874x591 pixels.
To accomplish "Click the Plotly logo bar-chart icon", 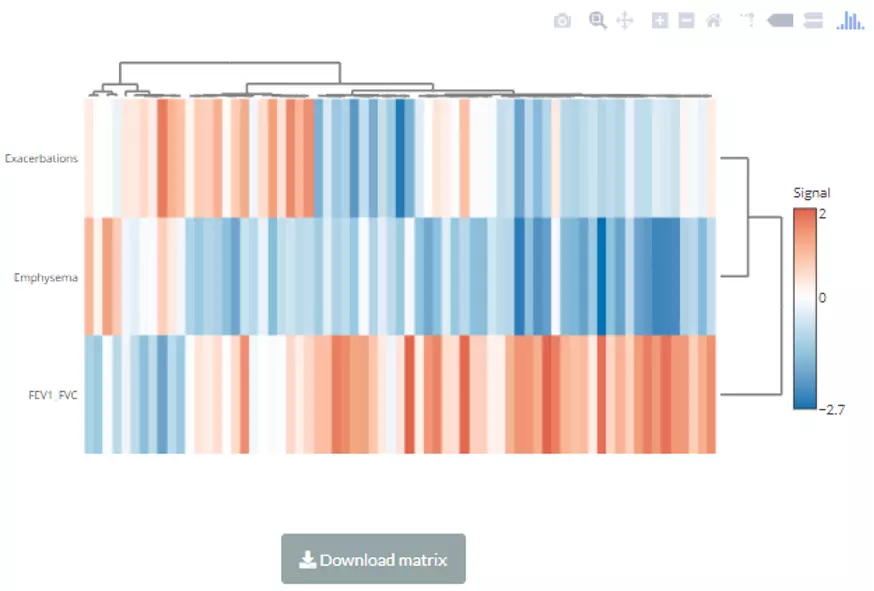I will [850, 20].
